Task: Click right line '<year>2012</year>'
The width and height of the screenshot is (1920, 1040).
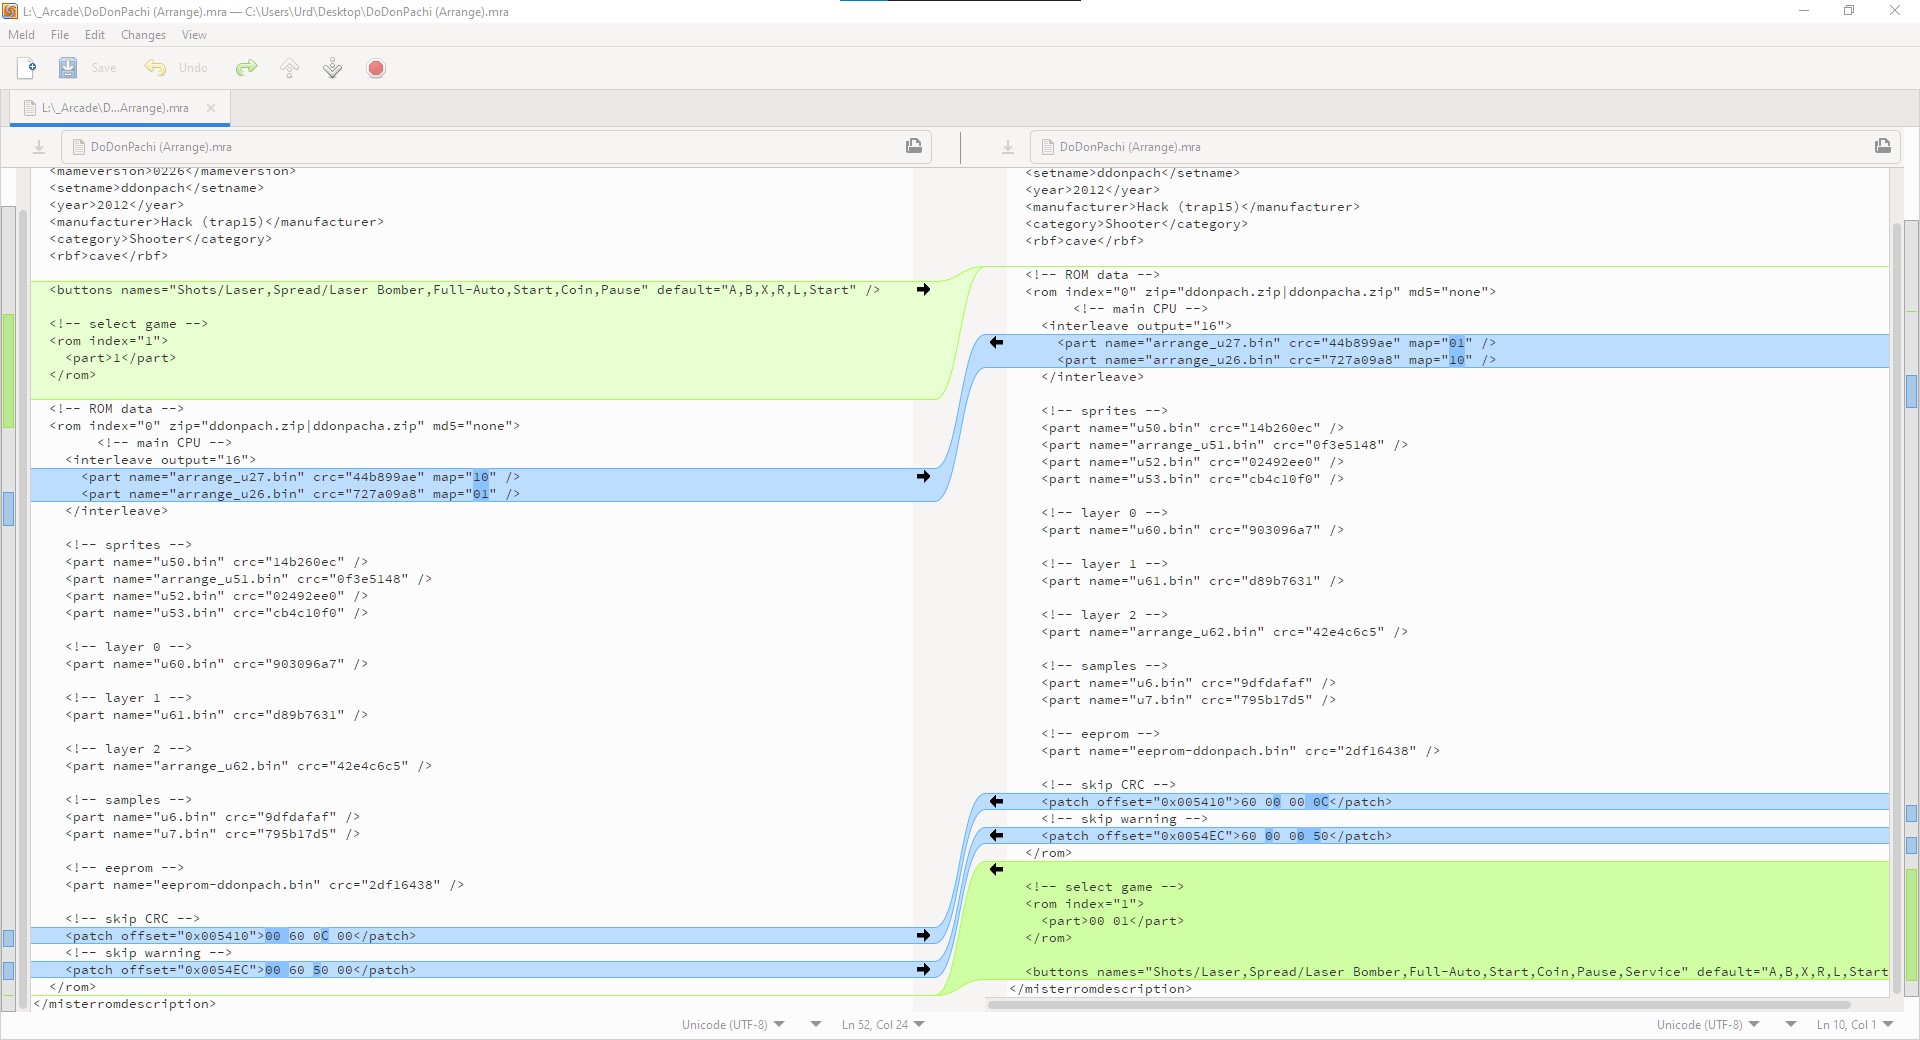Action: point(1093,189)
